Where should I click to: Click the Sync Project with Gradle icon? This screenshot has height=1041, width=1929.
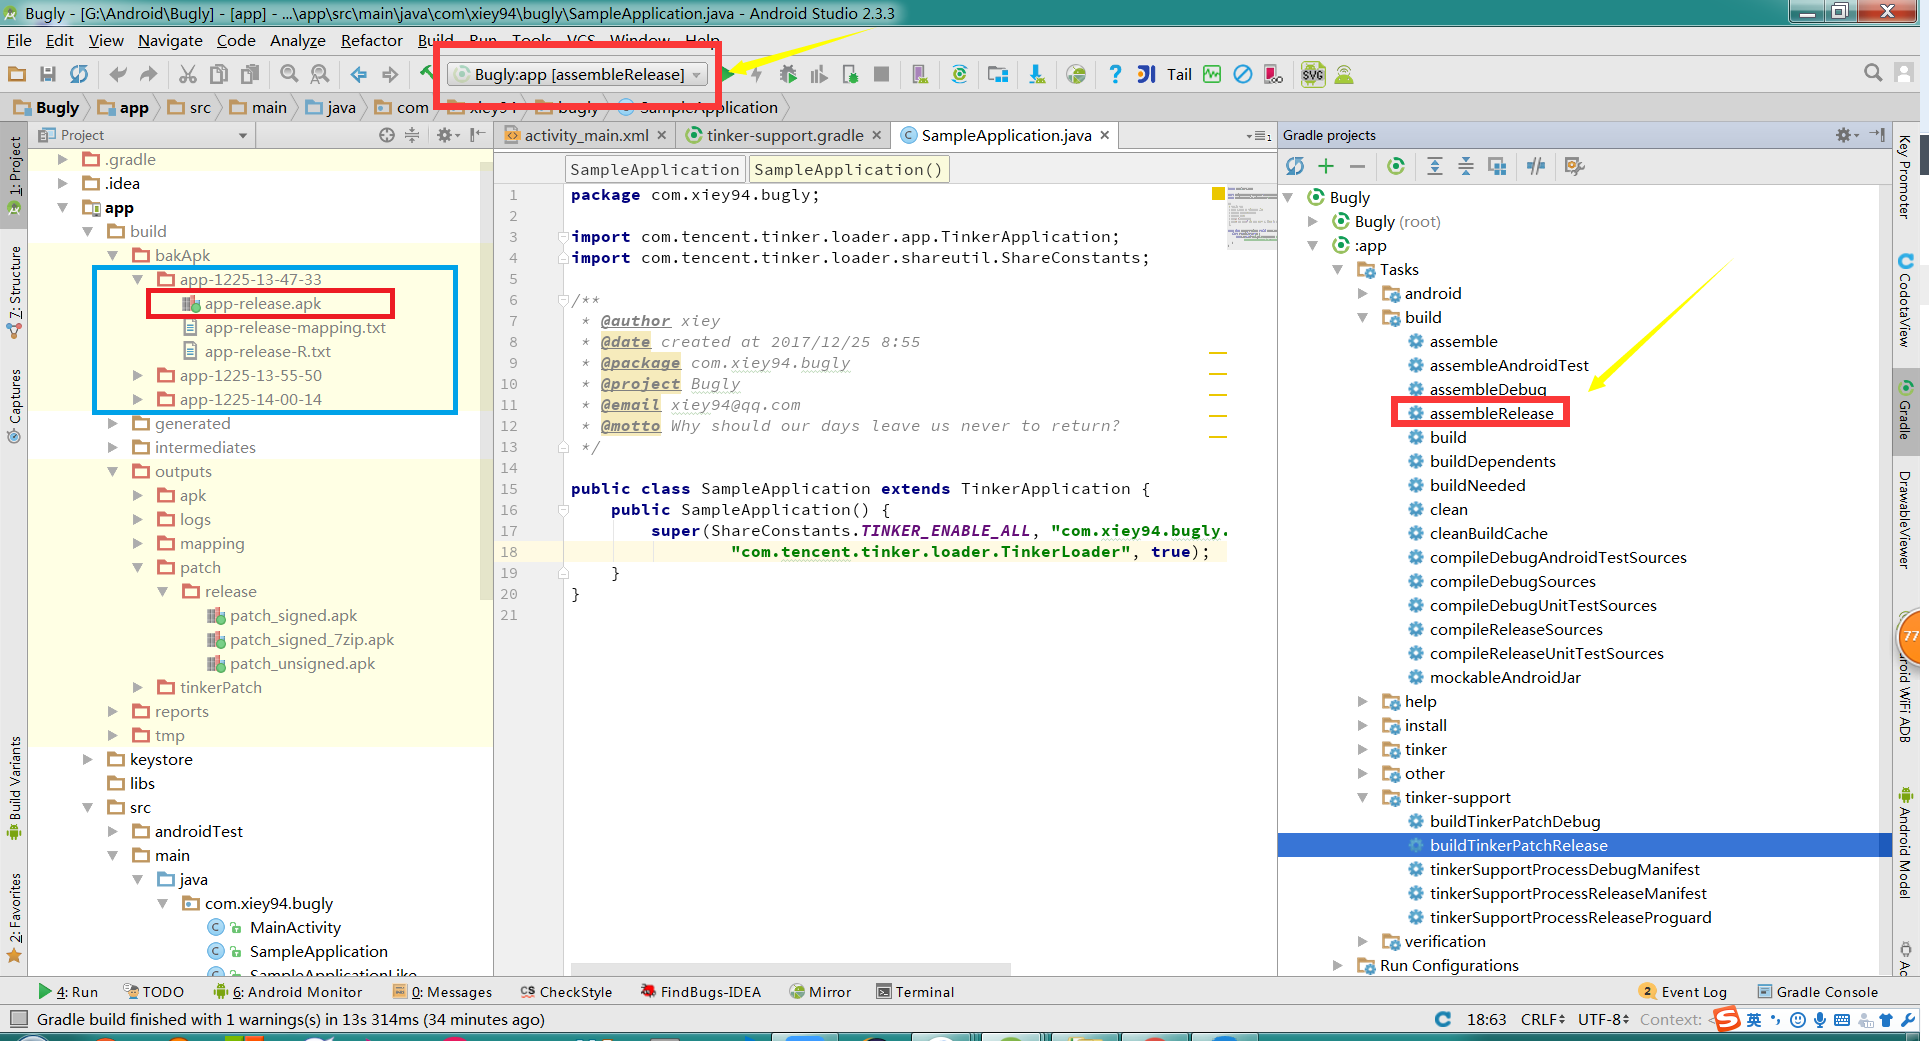click(959, 74)
